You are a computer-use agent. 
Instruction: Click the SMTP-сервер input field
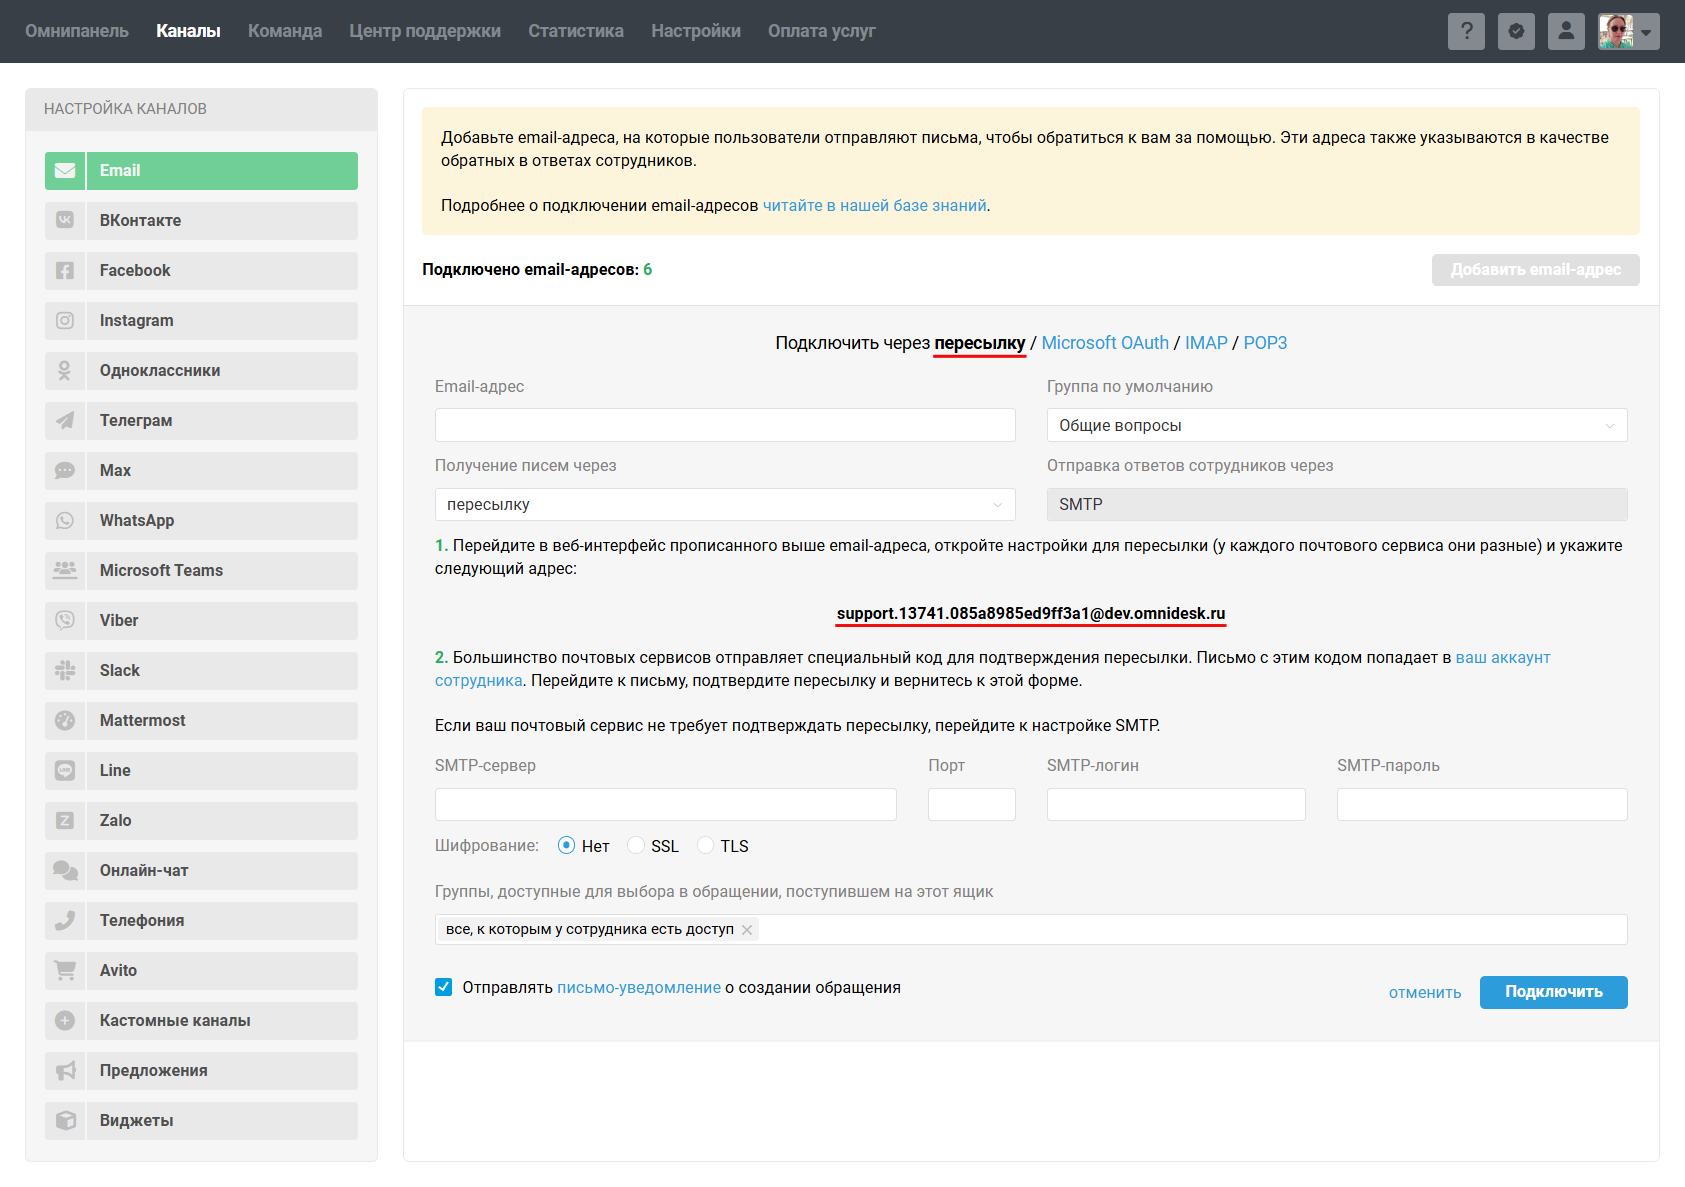point(665,805)
